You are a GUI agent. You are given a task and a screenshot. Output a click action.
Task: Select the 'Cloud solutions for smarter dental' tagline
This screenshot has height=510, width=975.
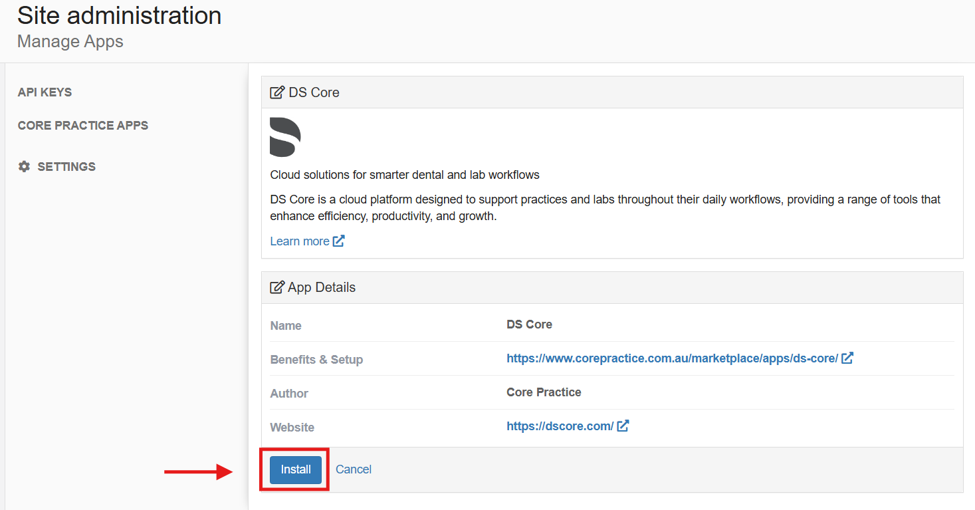pyautogui.click(x=405, y=175)
